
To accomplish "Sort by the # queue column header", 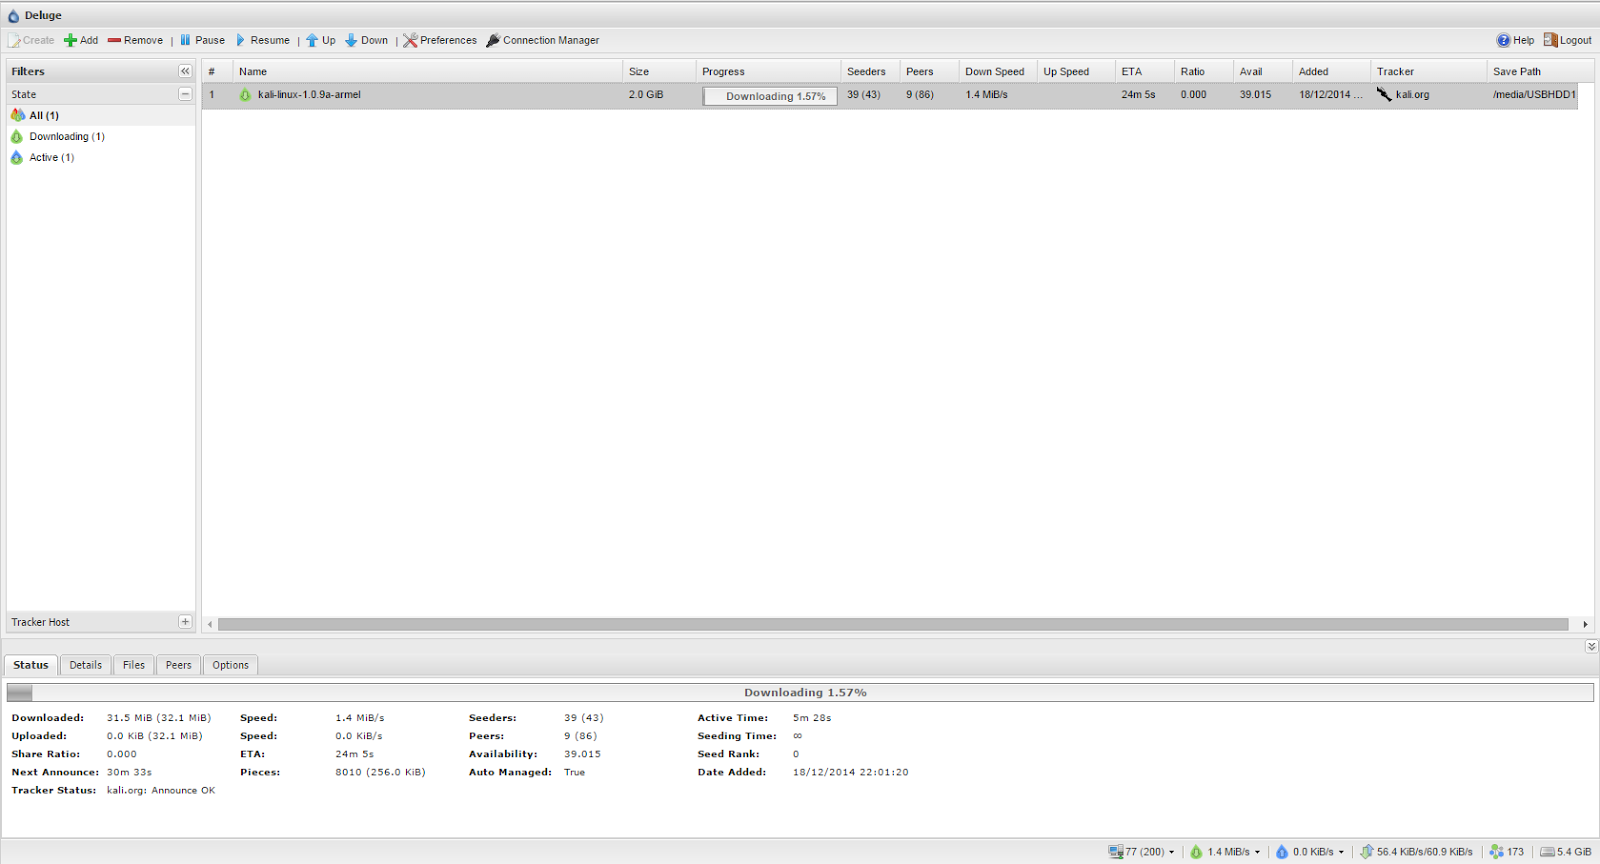I will tap(217, 71).
